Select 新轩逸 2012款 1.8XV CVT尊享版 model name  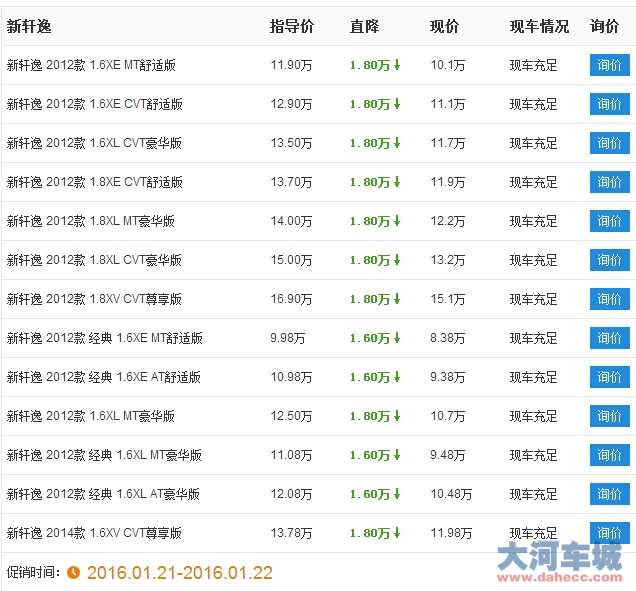(x=94, y=299)
